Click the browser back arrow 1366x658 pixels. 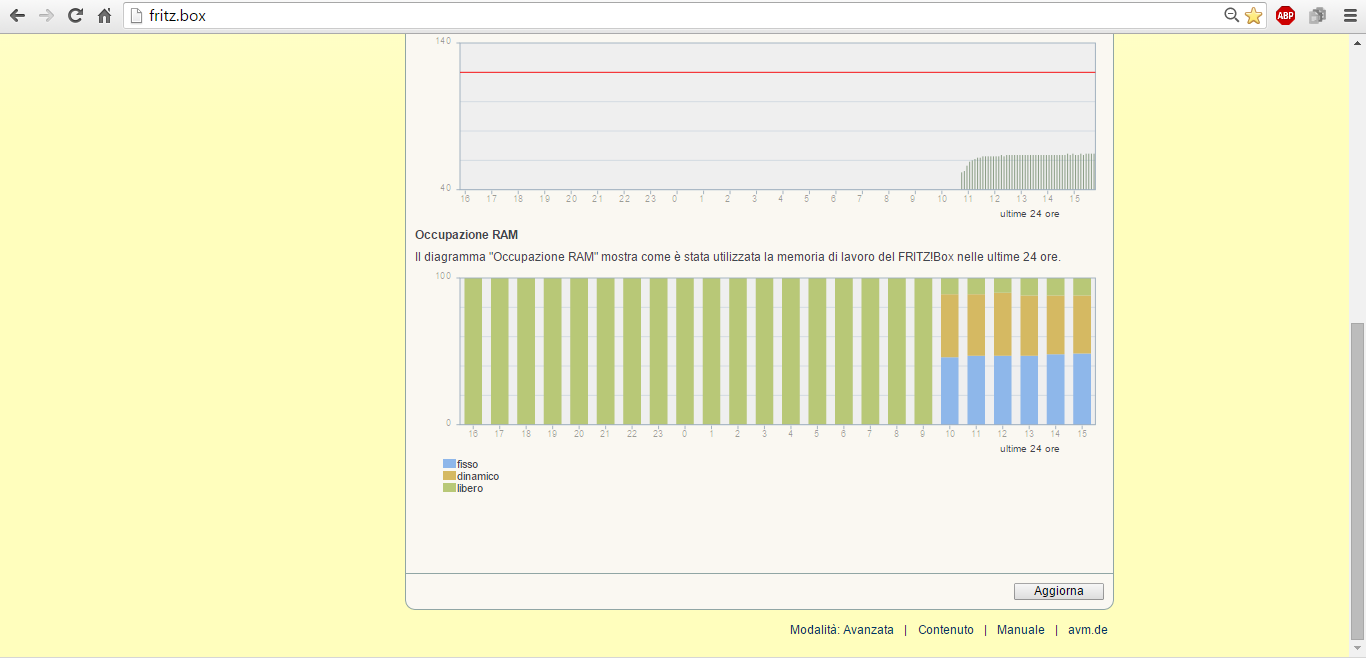17,16
